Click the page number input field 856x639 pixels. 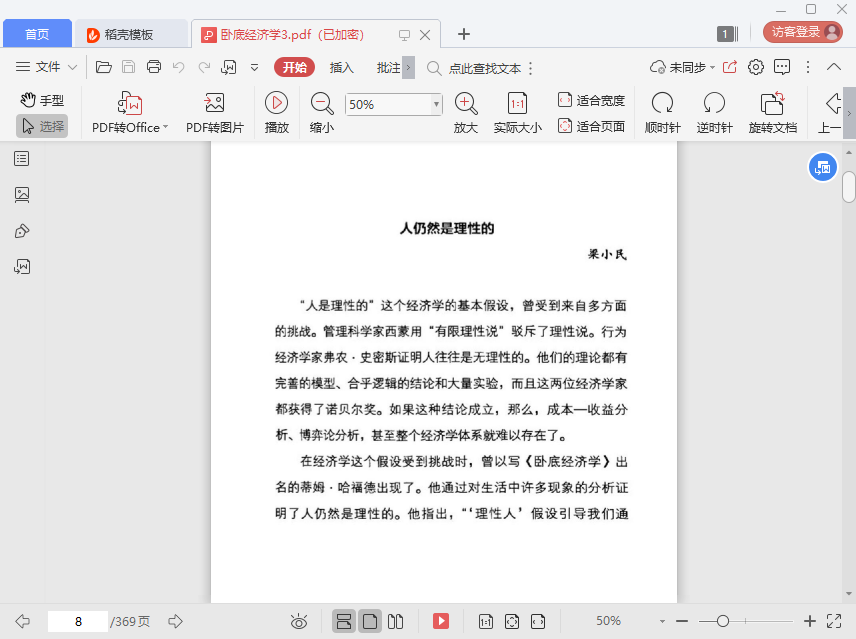click(x=78, y=622)
